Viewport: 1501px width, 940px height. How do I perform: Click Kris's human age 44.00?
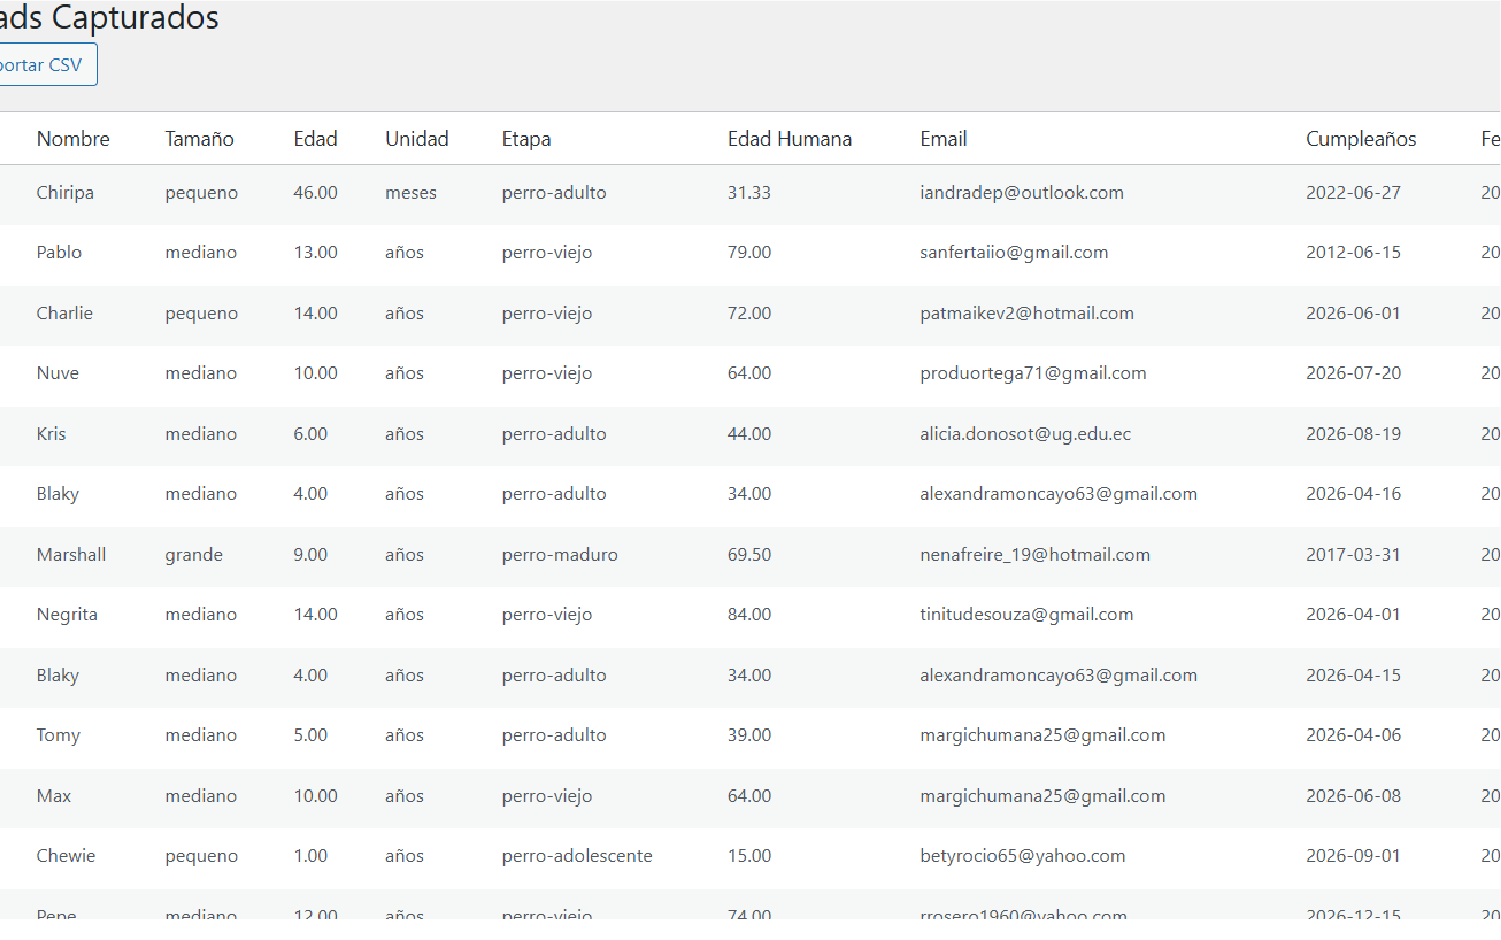[749, 434]
